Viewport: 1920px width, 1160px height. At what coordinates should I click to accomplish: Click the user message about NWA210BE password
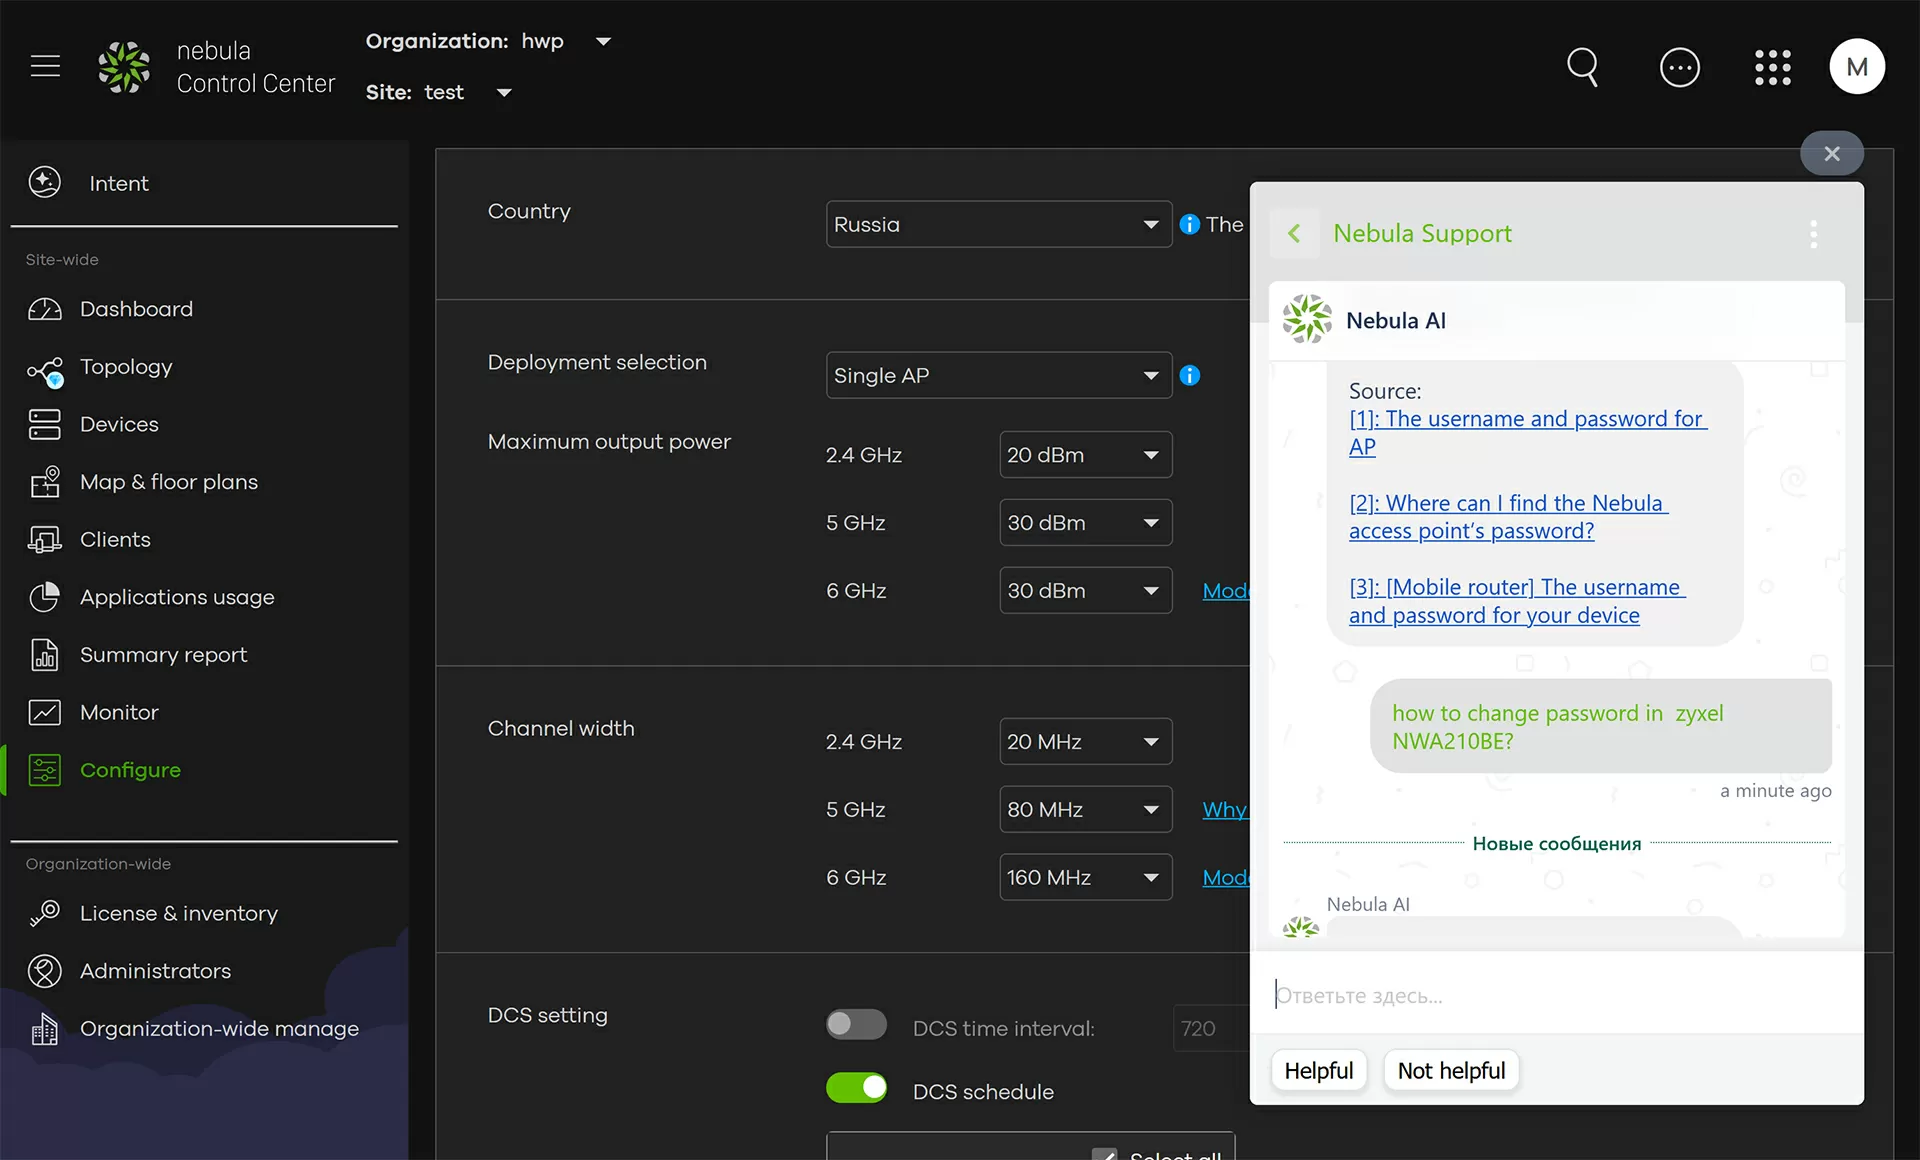coord(1600,727)
